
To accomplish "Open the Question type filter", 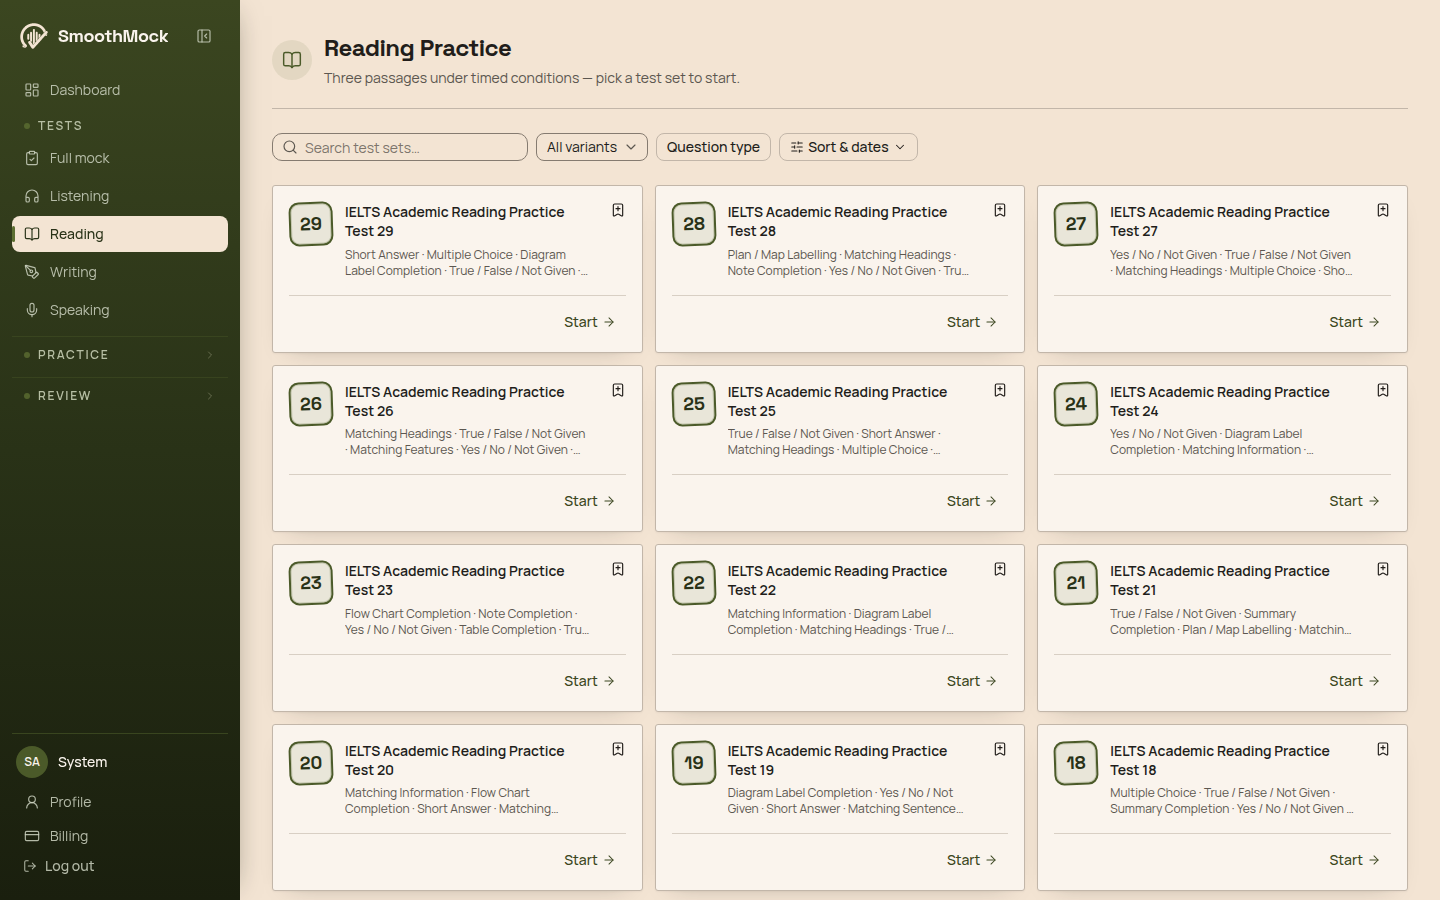I will 713,147.
